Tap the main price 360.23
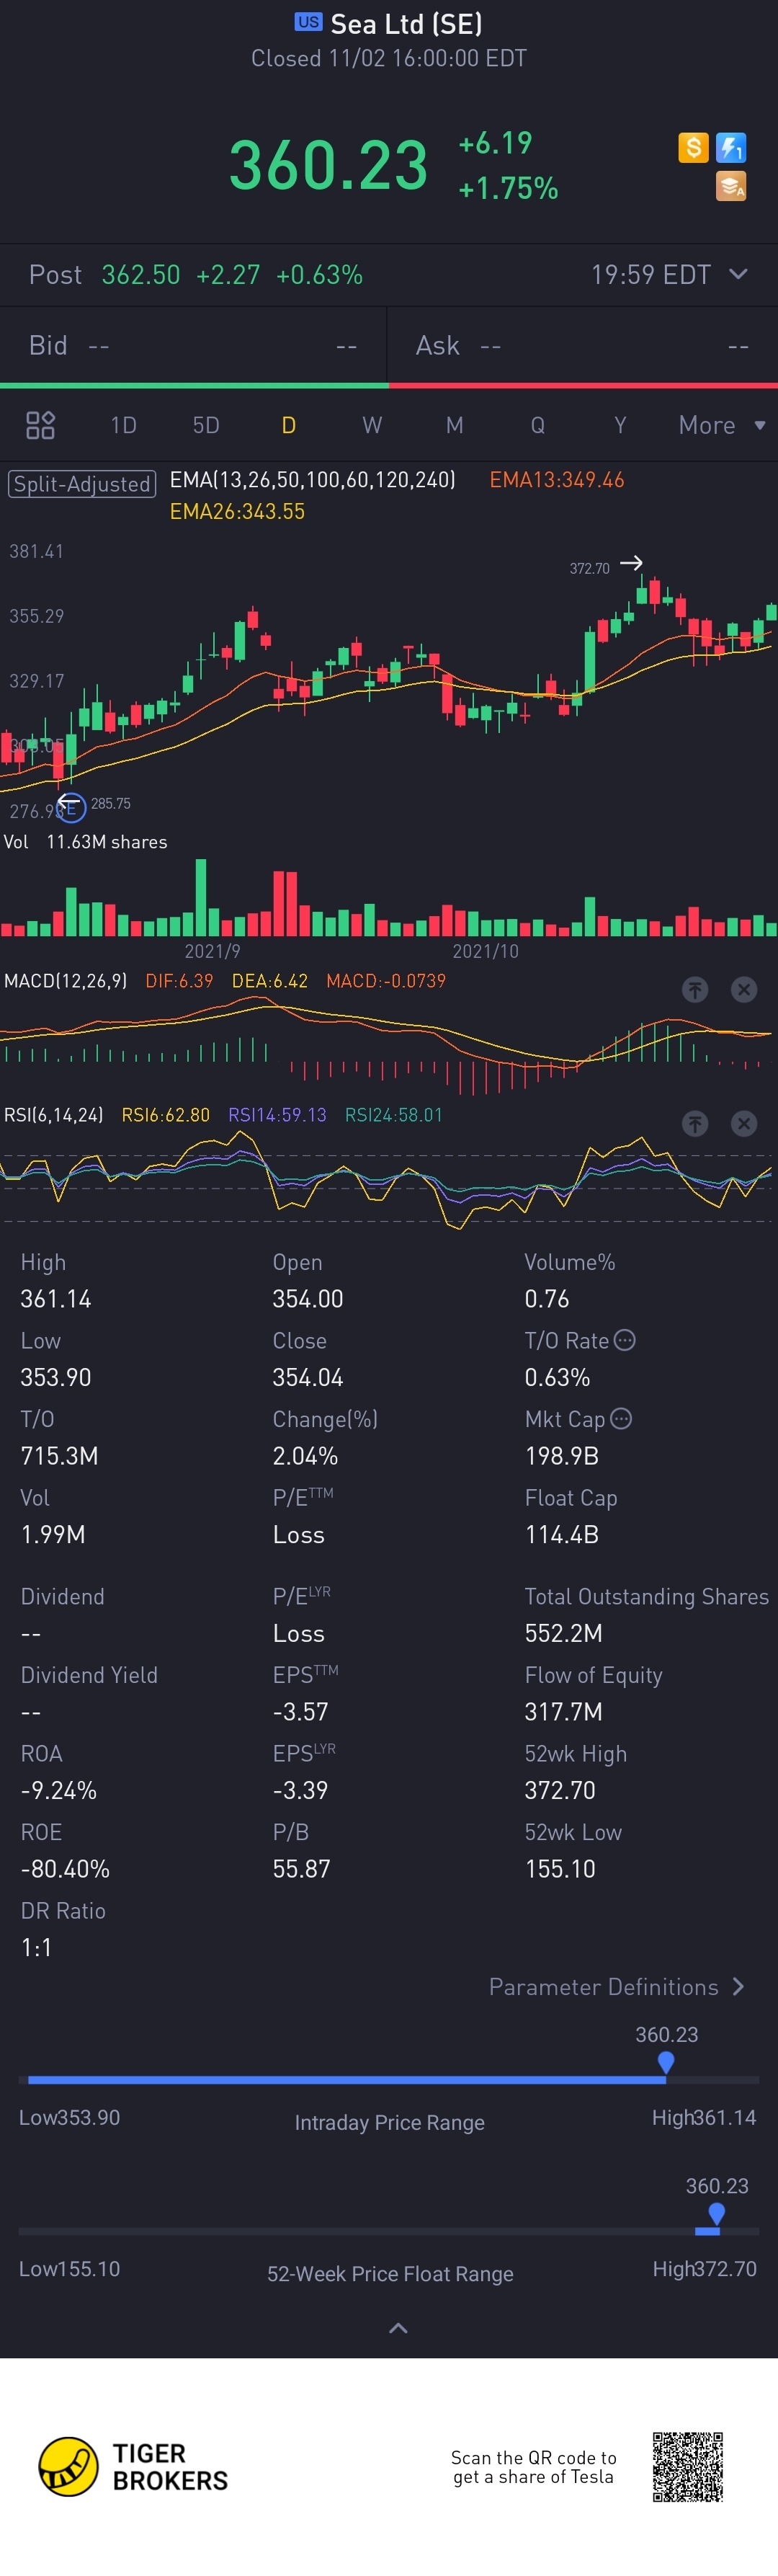Image resolution: width=778 pixels, height=2576 pixels. pyautogui.click(x=328, y=166)
